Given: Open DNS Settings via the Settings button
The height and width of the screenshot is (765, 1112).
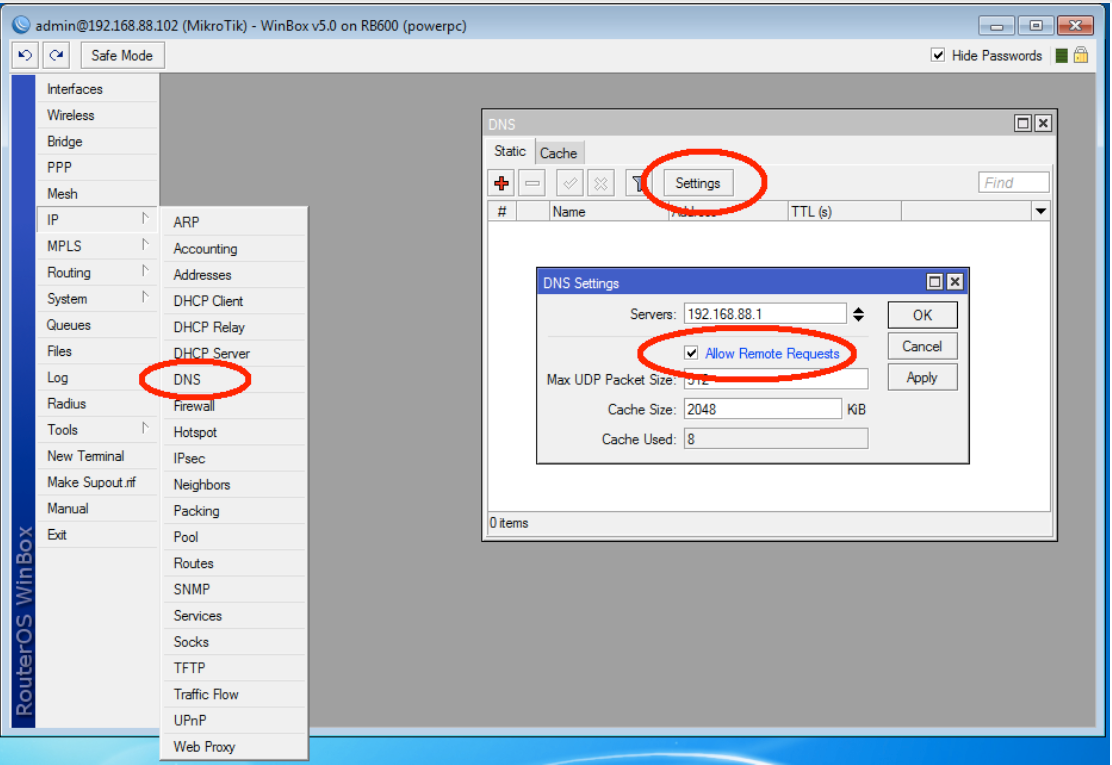Looking at the screenshot, I should pos(698,184).
